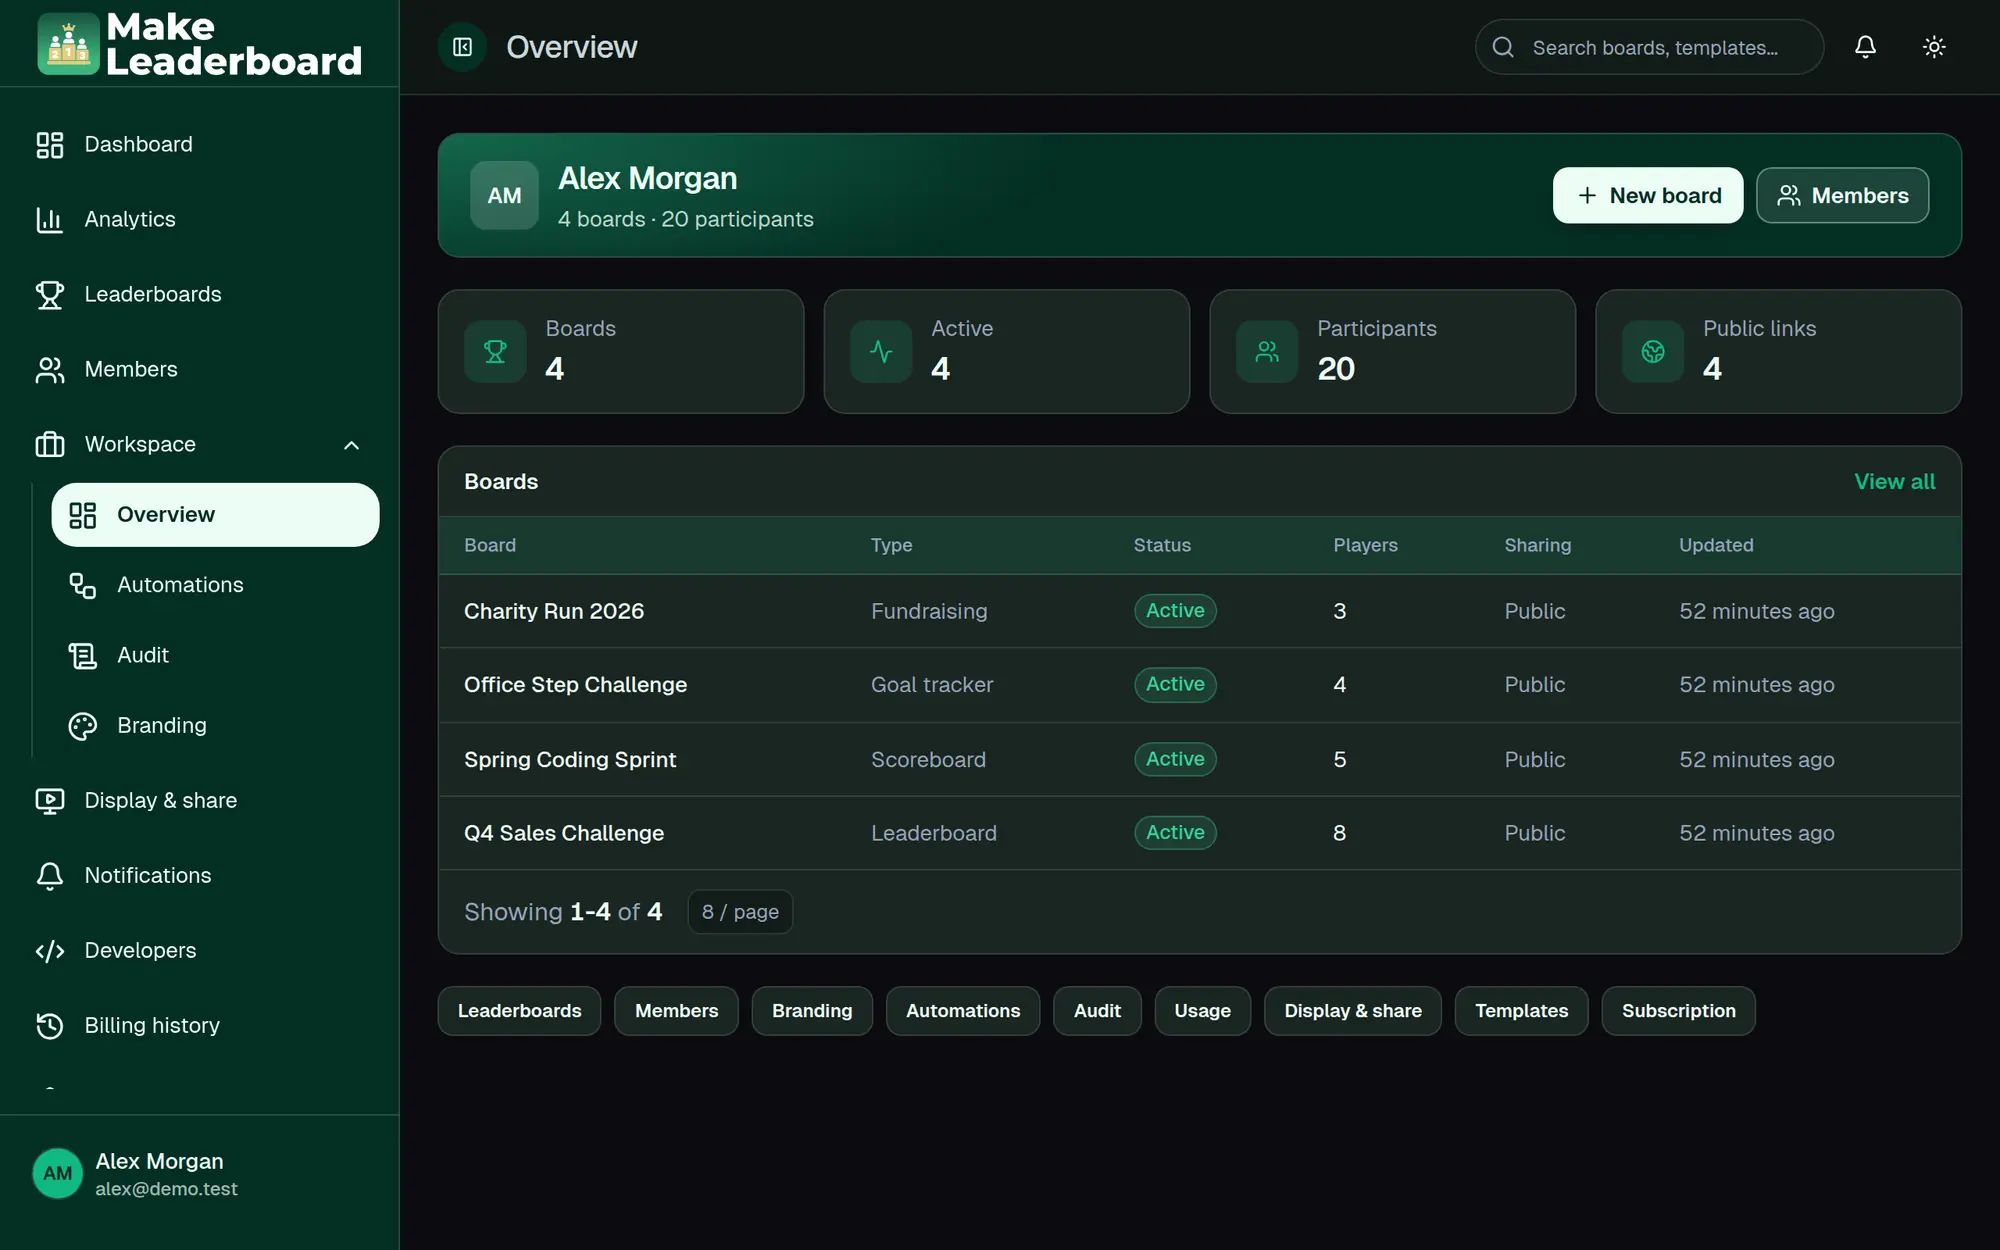Open the Charity Run 2026 board

click(x=554, y=611)
